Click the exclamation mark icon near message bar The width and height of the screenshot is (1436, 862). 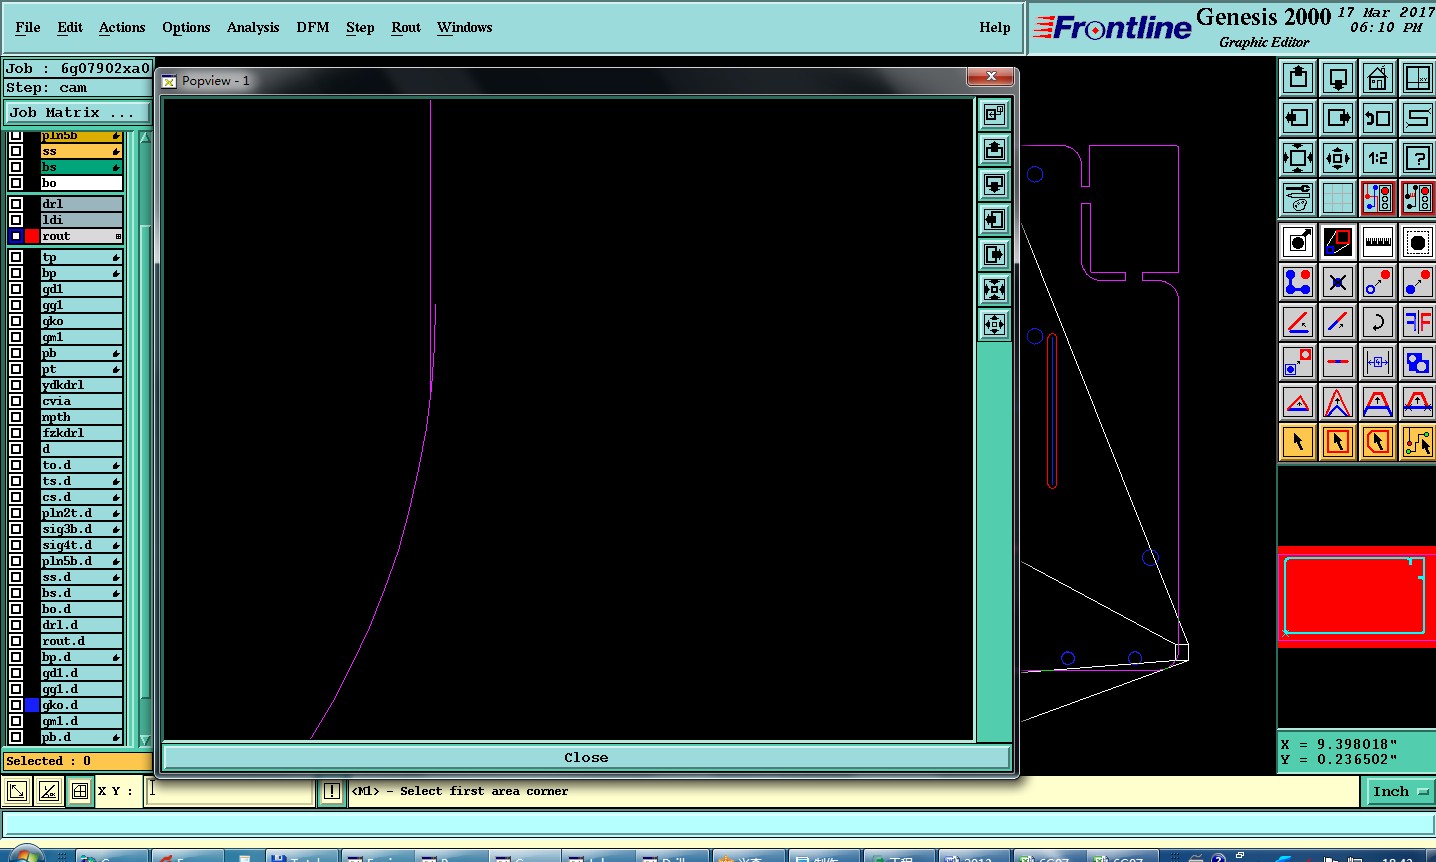(332, 792)
